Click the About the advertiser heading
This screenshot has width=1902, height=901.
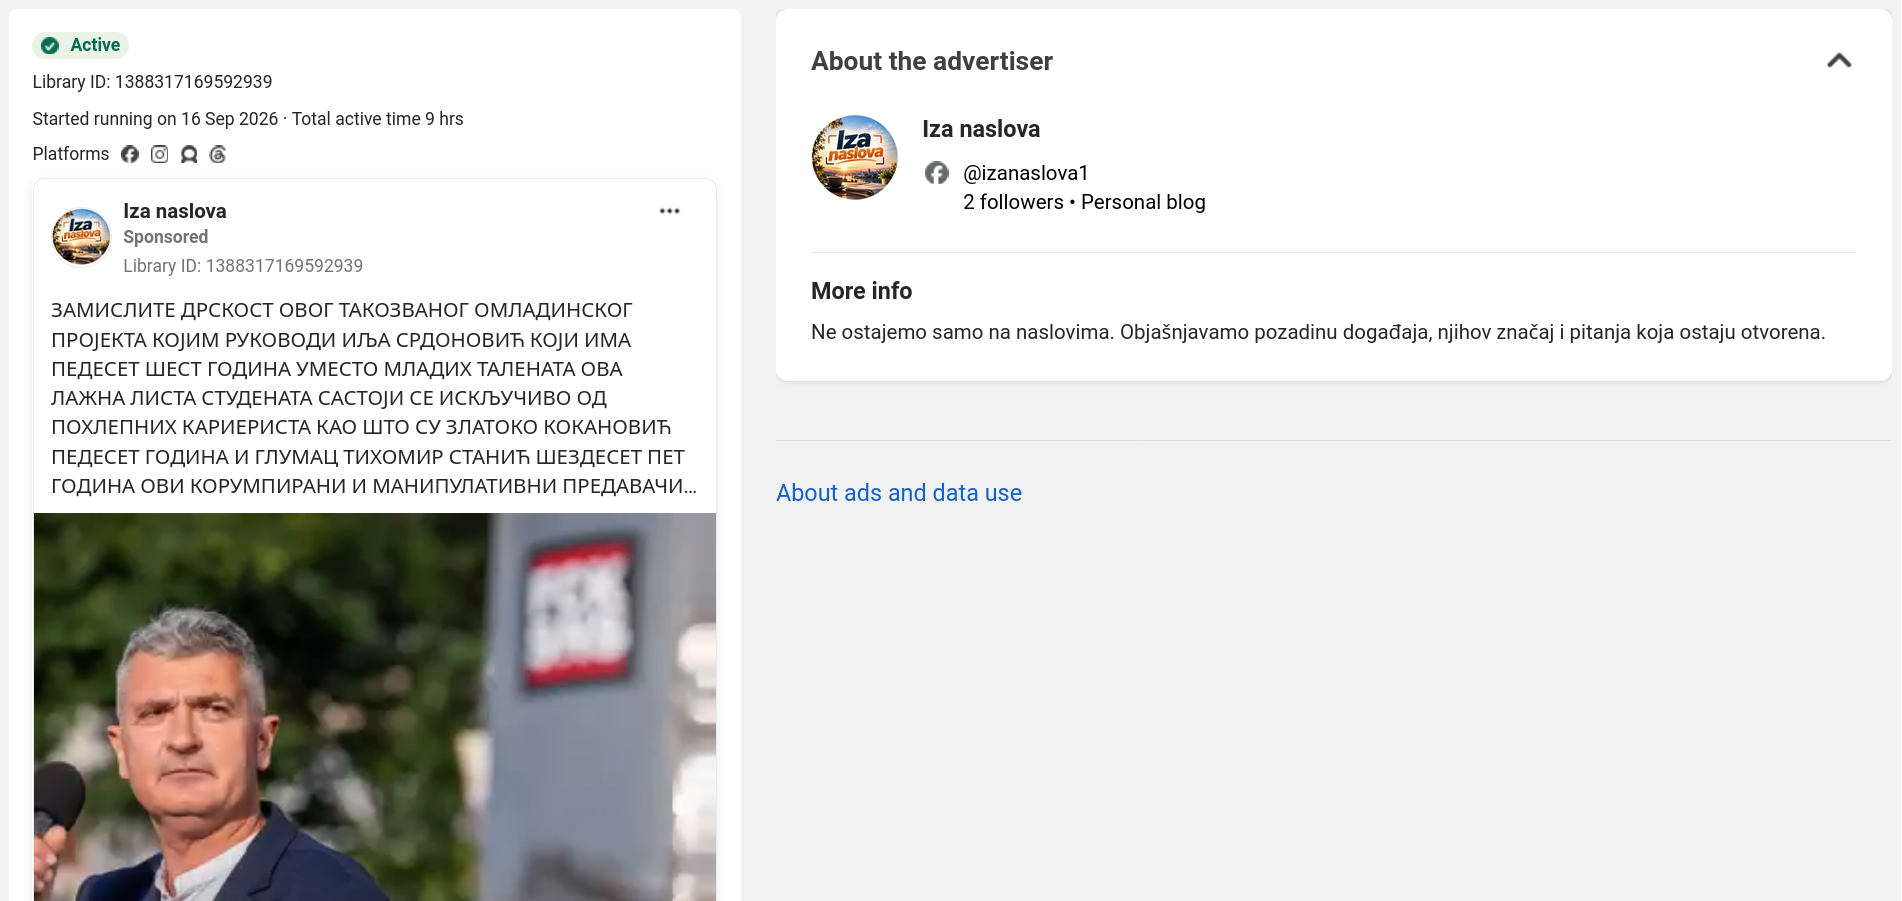click(x=932, y=61)
